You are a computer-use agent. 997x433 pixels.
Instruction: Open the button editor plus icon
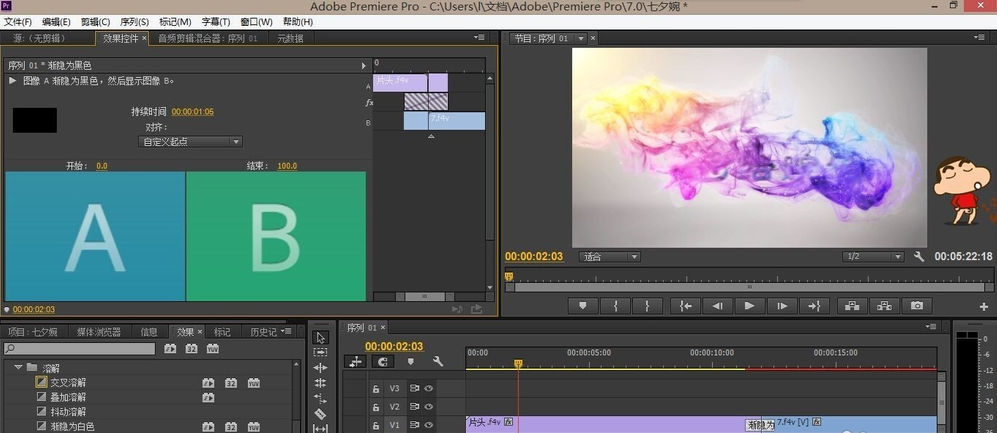tap(983, 306)
